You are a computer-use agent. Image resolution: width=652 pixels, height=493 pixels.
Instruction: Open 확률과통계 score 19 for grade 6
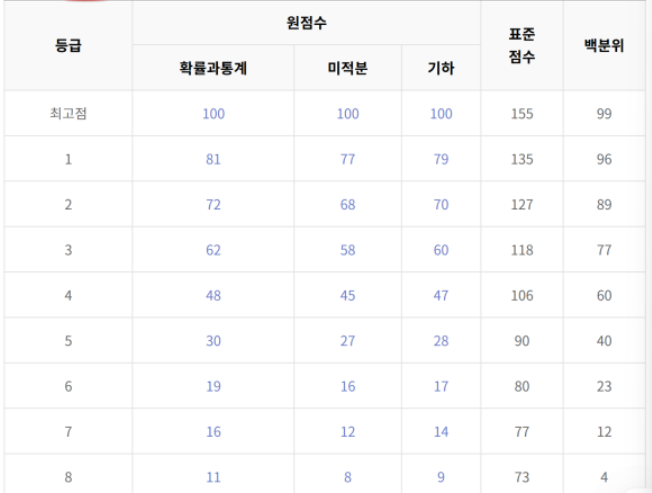click(x=213, y=386)
